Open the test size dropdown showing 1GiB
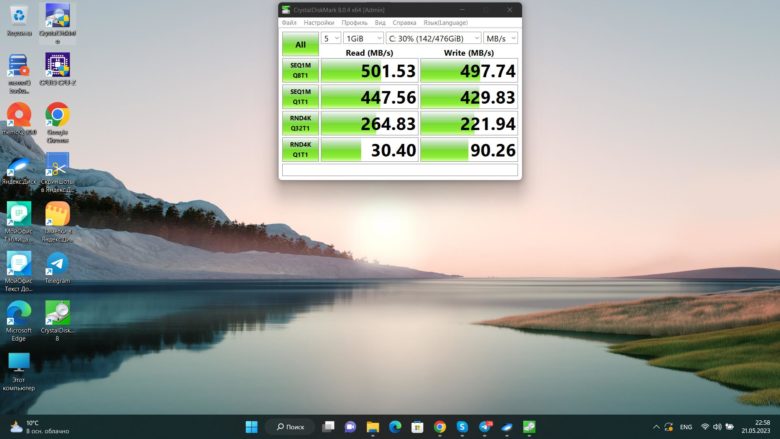The width and height of the screenshot is (780, 439). (363, 38)
